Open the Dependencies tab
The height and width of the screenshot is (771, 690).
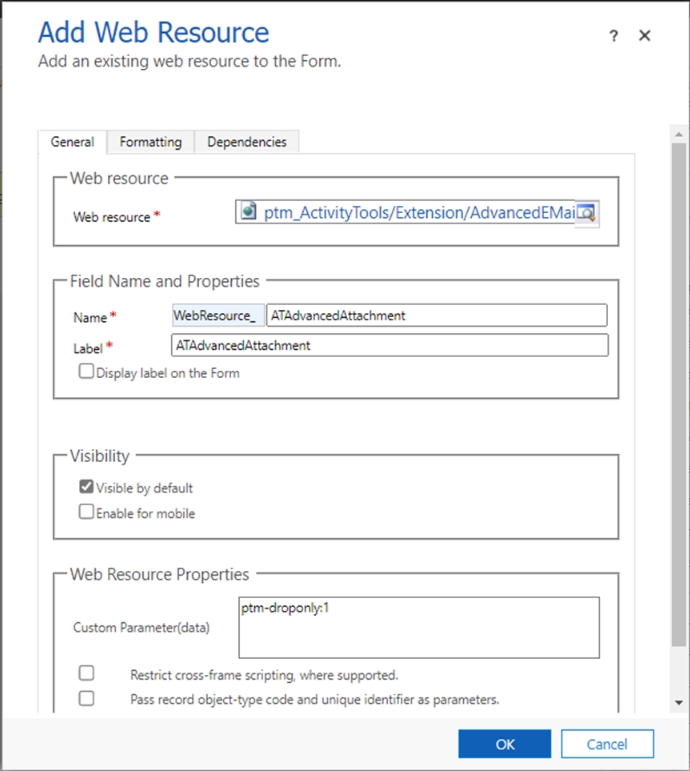tap(247, 142)
